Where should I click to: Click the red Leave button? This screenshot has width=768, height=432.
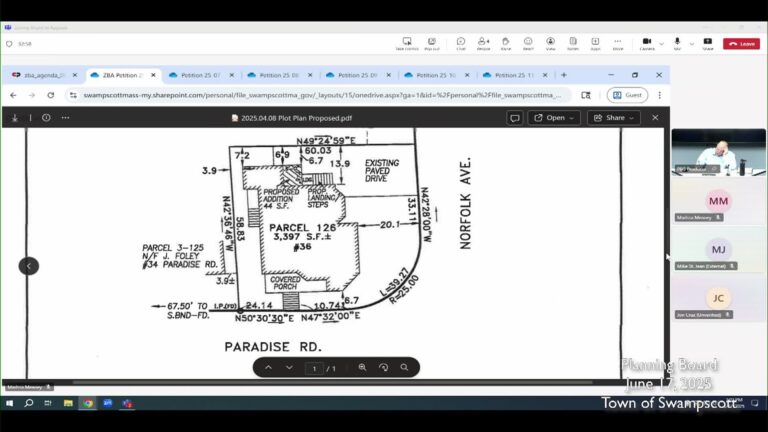click(741, 43)
